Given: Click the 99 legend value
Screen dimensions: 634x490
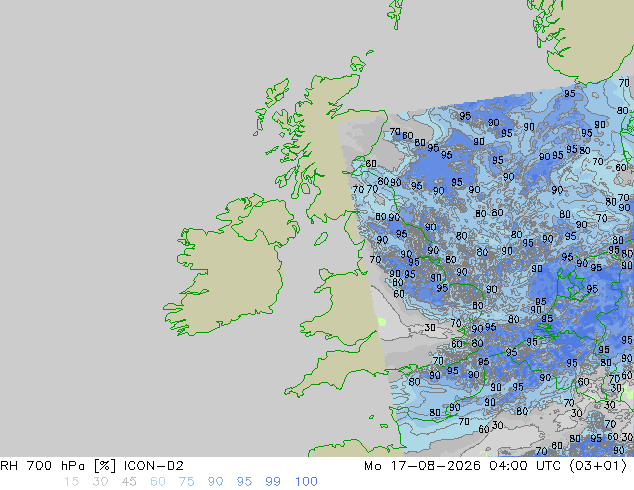Looking at the screenshot, I should [273, 482].
